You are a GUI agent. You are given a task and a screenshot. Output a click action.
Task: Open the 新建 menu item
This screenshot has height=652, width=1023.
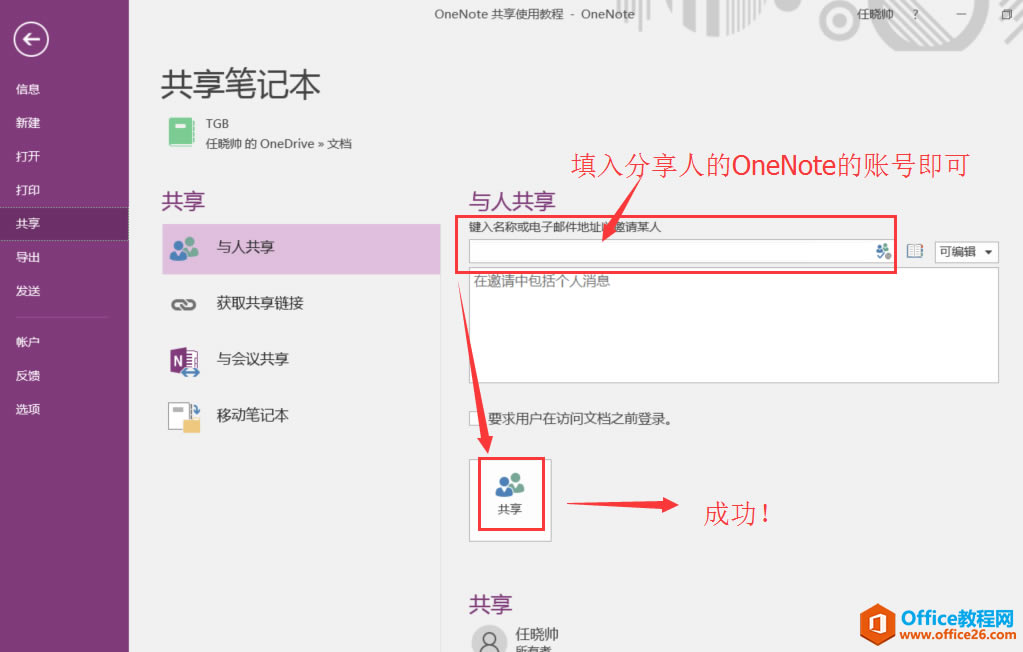point(27,122)
